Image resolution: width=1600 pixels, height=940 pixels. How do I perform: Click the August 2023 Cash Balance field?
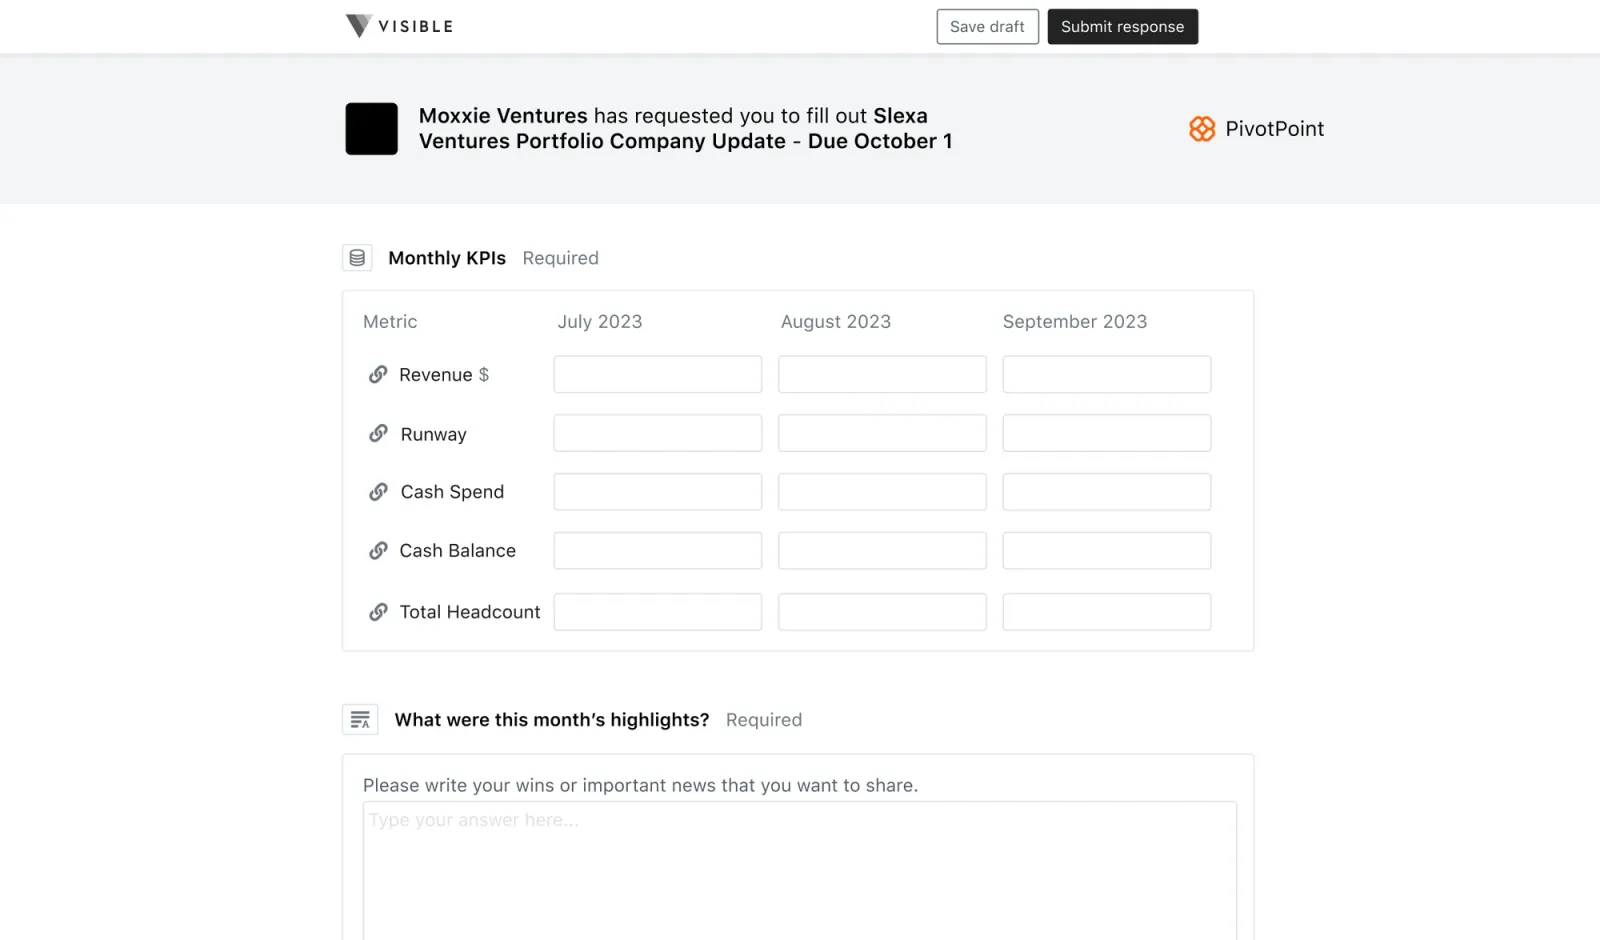(882, 550)
